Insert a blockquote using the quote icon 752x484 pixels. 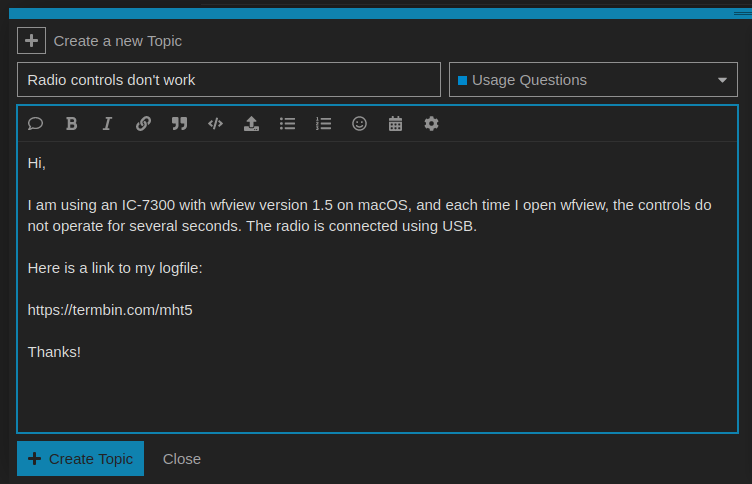(179, 124)
